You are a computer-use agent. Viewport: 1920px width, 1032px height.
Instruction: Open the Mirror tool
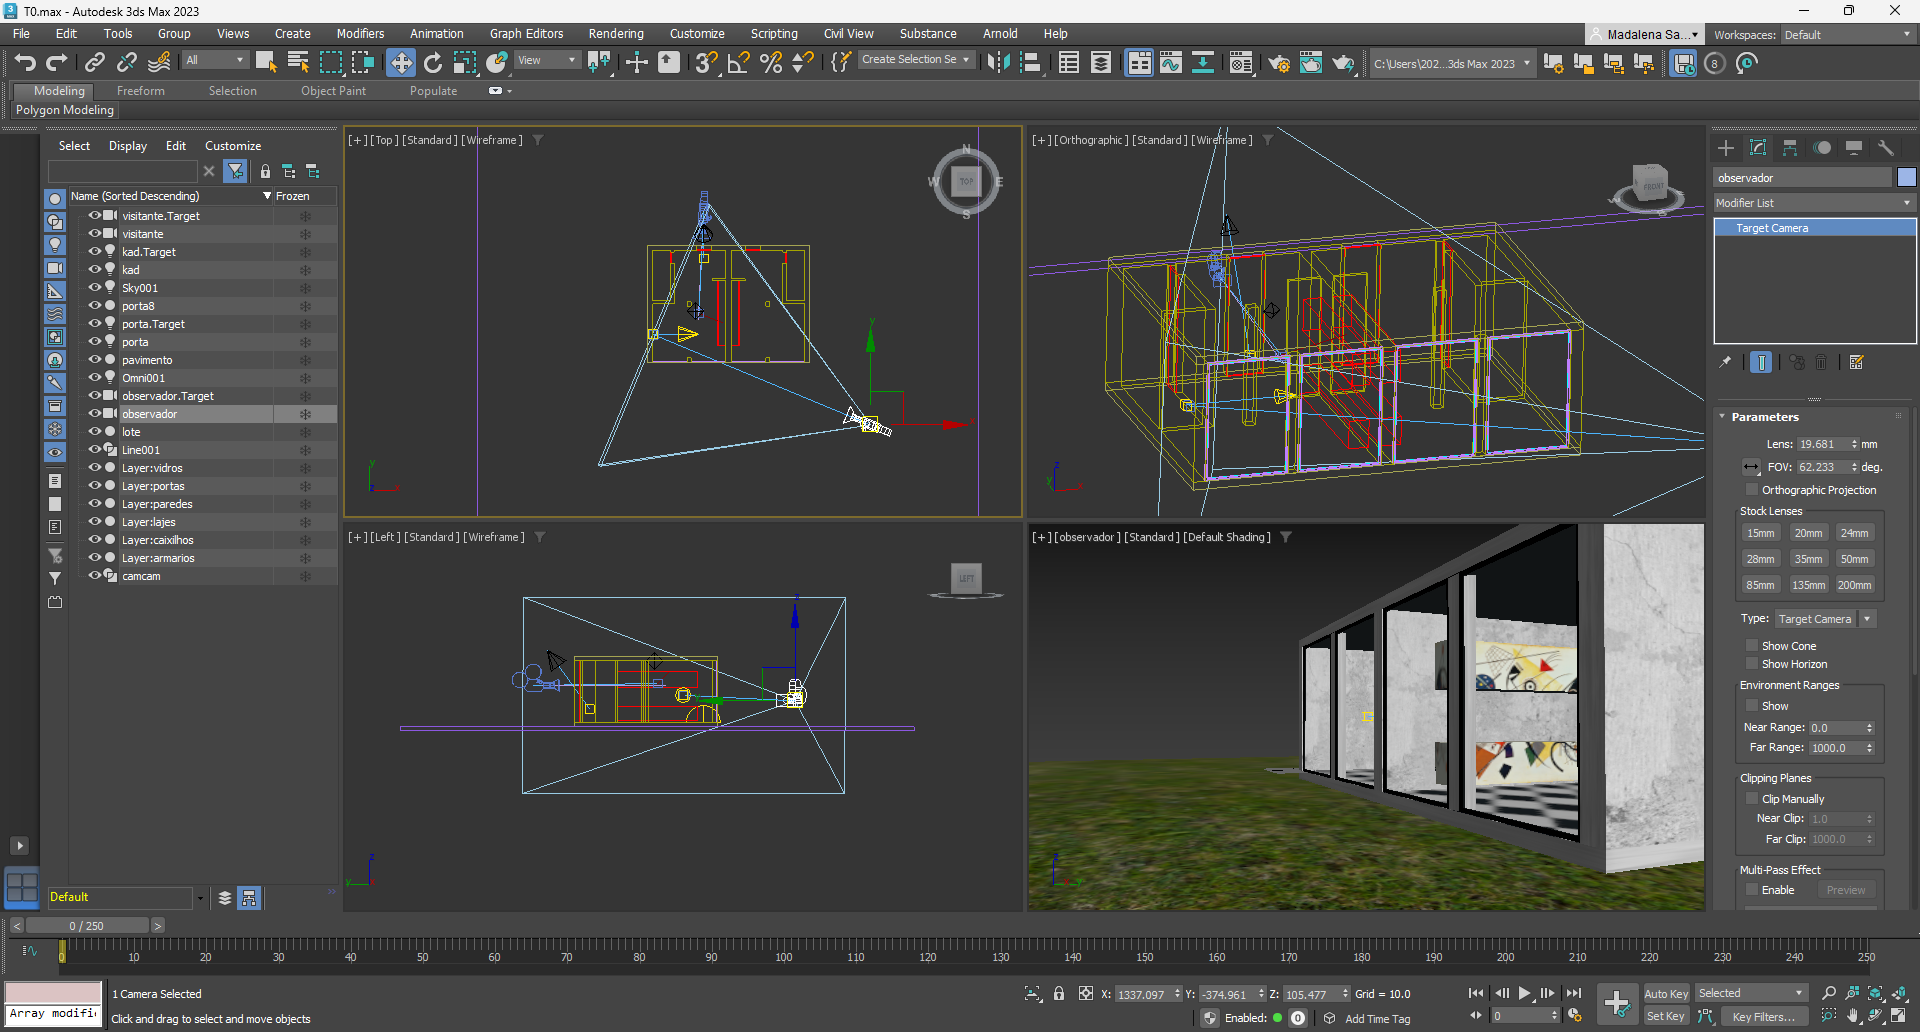click(x=998, y=63)
